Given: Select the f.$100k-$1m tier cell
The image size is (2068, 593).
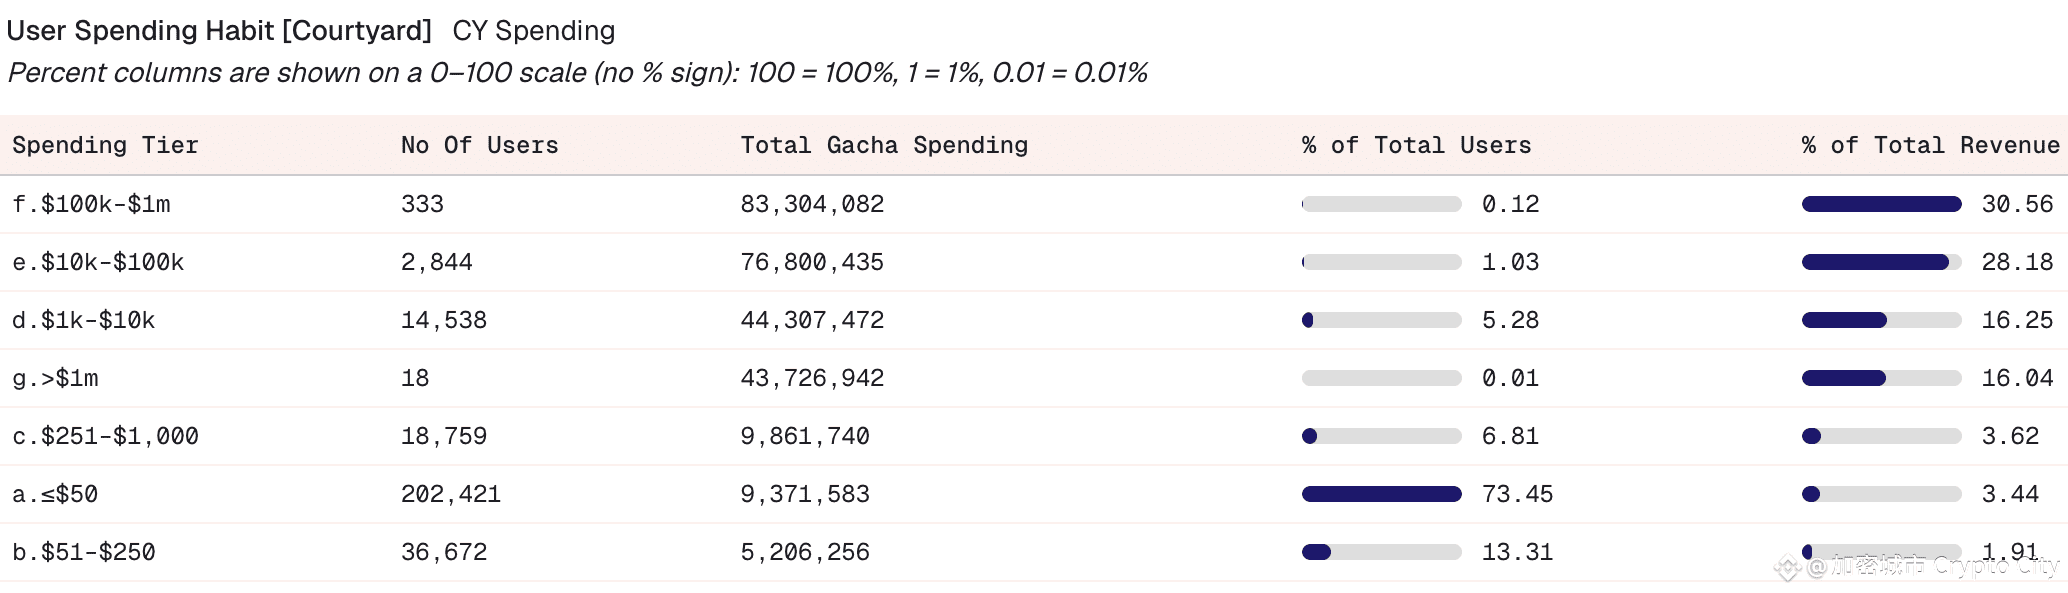Looking at the screenshot, I should pyautogui.click(x=91, y=204).
